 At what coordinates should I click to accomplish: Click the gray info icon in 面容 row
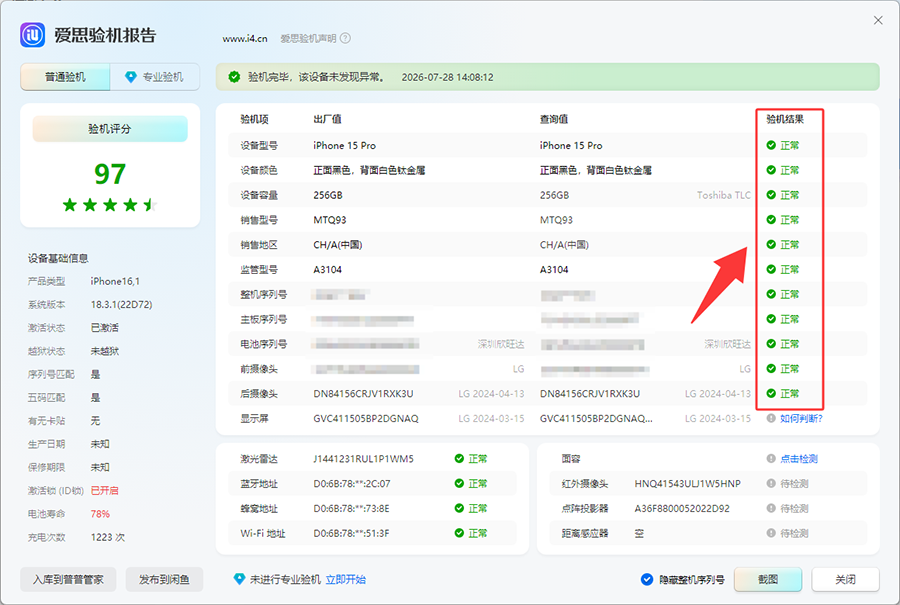(771, 458)
